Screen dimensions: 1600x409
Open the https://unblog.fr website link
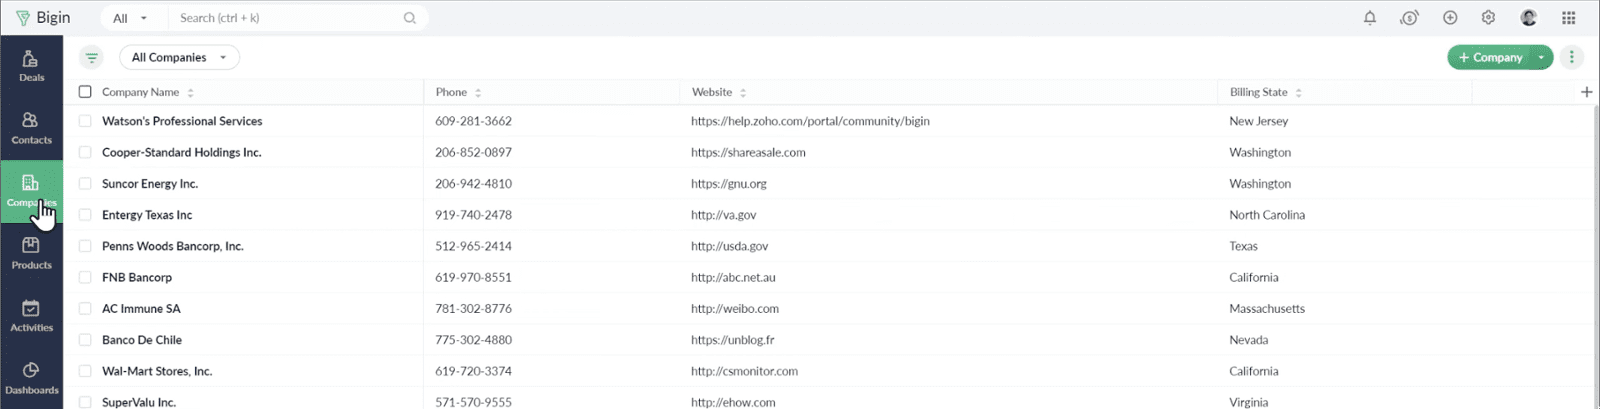[733, 340]
